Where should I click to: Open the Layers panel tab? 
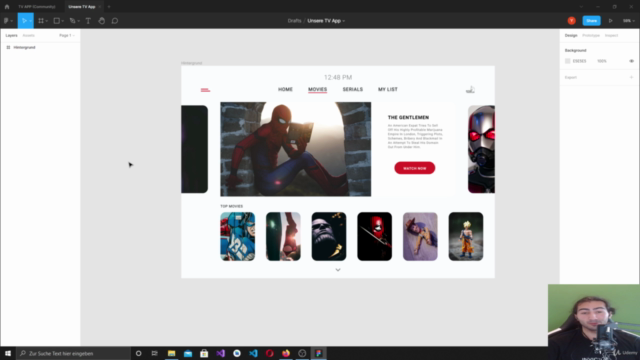click(11, 36)
